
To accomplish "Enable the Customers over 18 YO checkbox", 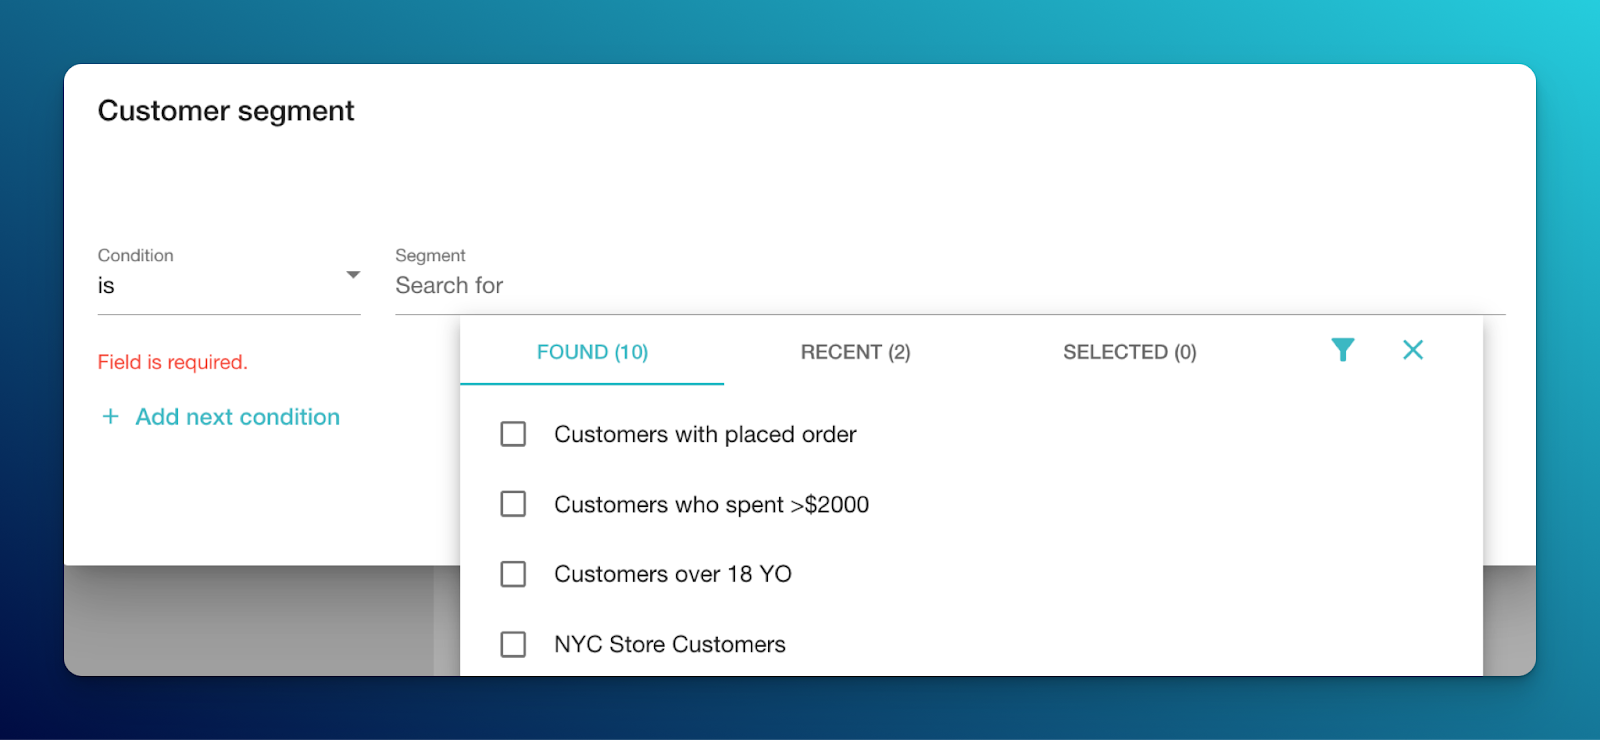I will 513,574.
